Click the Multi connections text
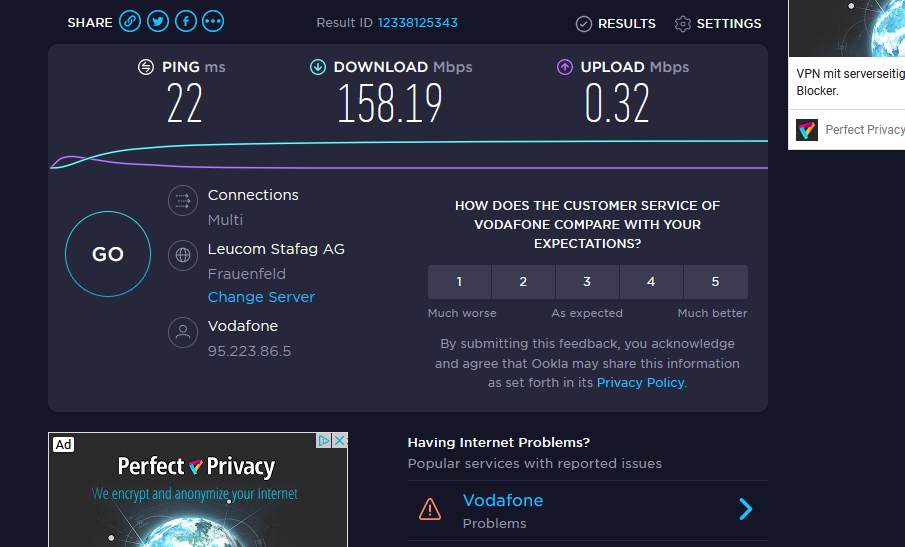905x547 pixels. 225,220
